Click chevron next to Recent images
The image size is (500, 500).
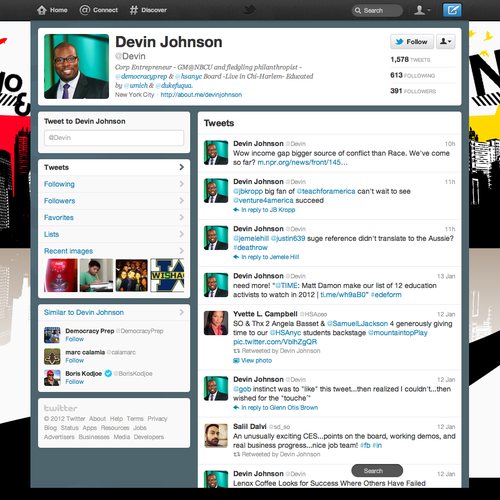click(x=182, y=251)
